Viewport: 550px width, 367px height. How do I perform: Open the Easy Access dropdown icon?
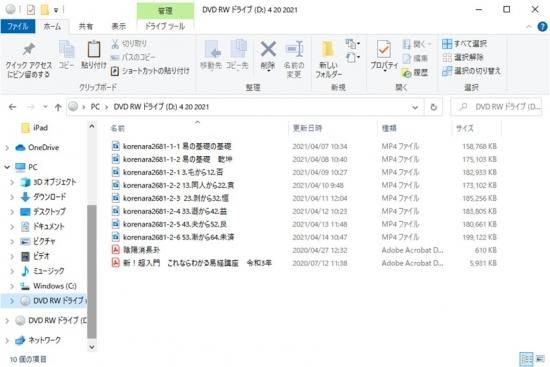[353, 57]
